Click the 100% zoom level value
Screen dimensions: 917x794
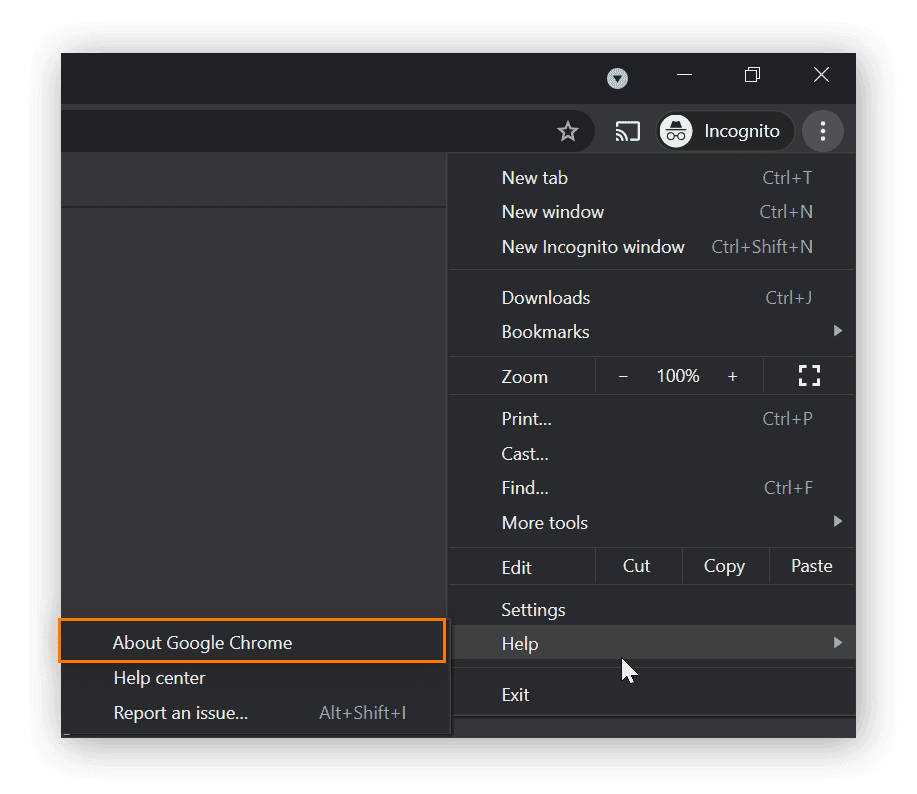click(x=678, y=376)
